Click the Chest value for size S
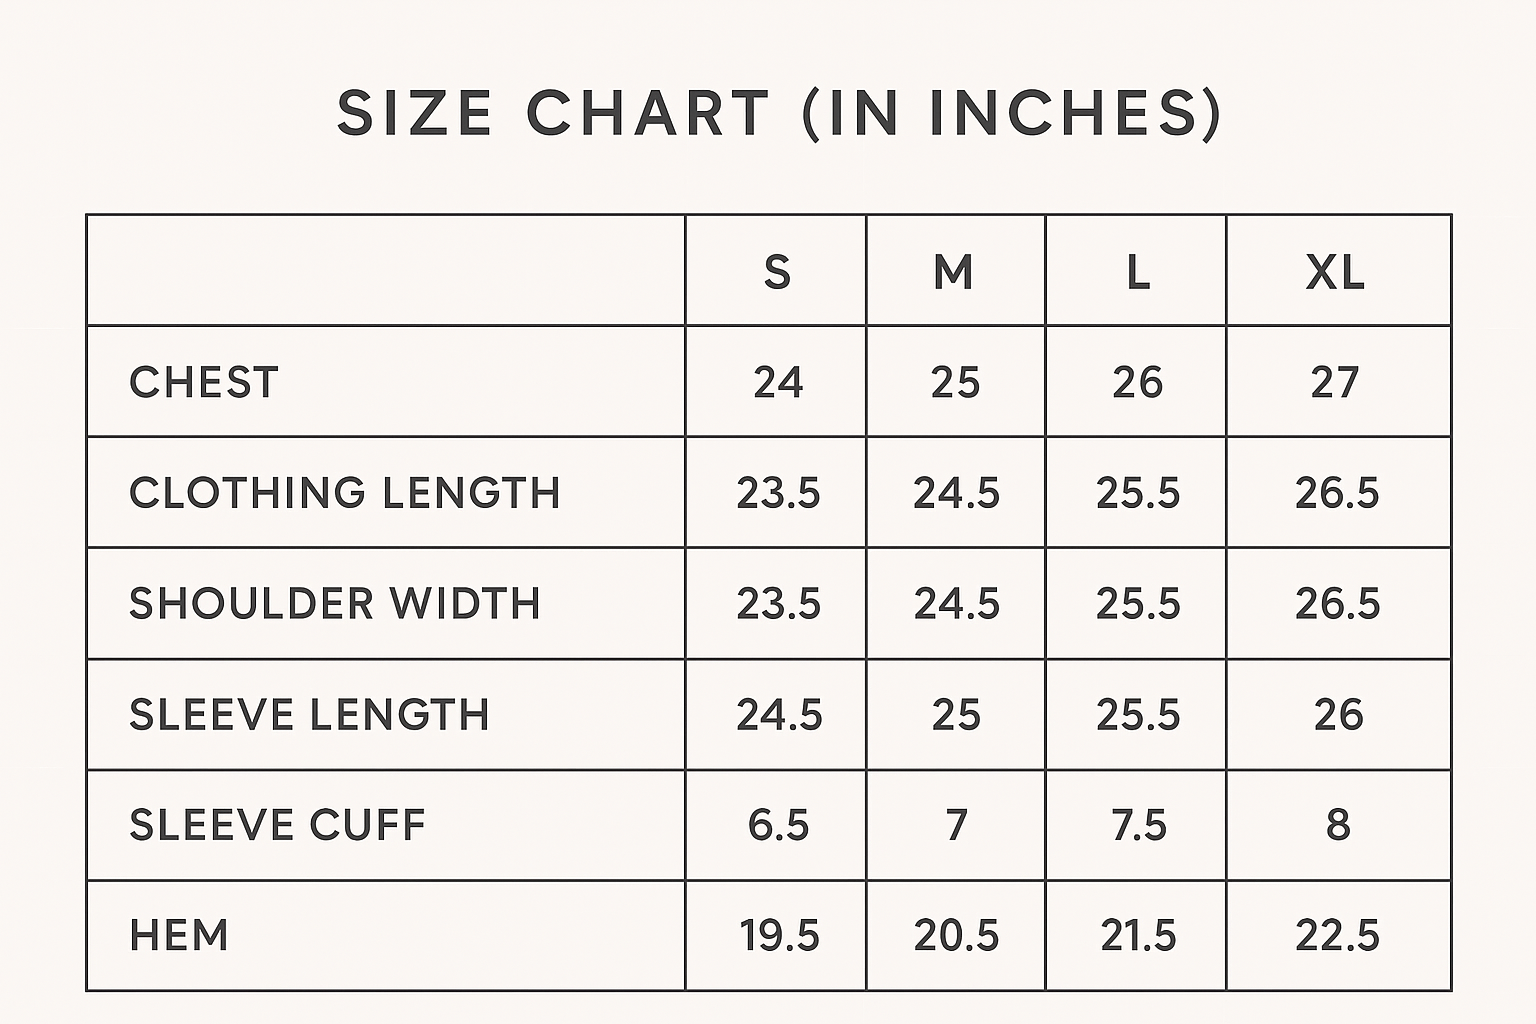The width and height of the screenshot is (1536, 1024). pos(778,383)
